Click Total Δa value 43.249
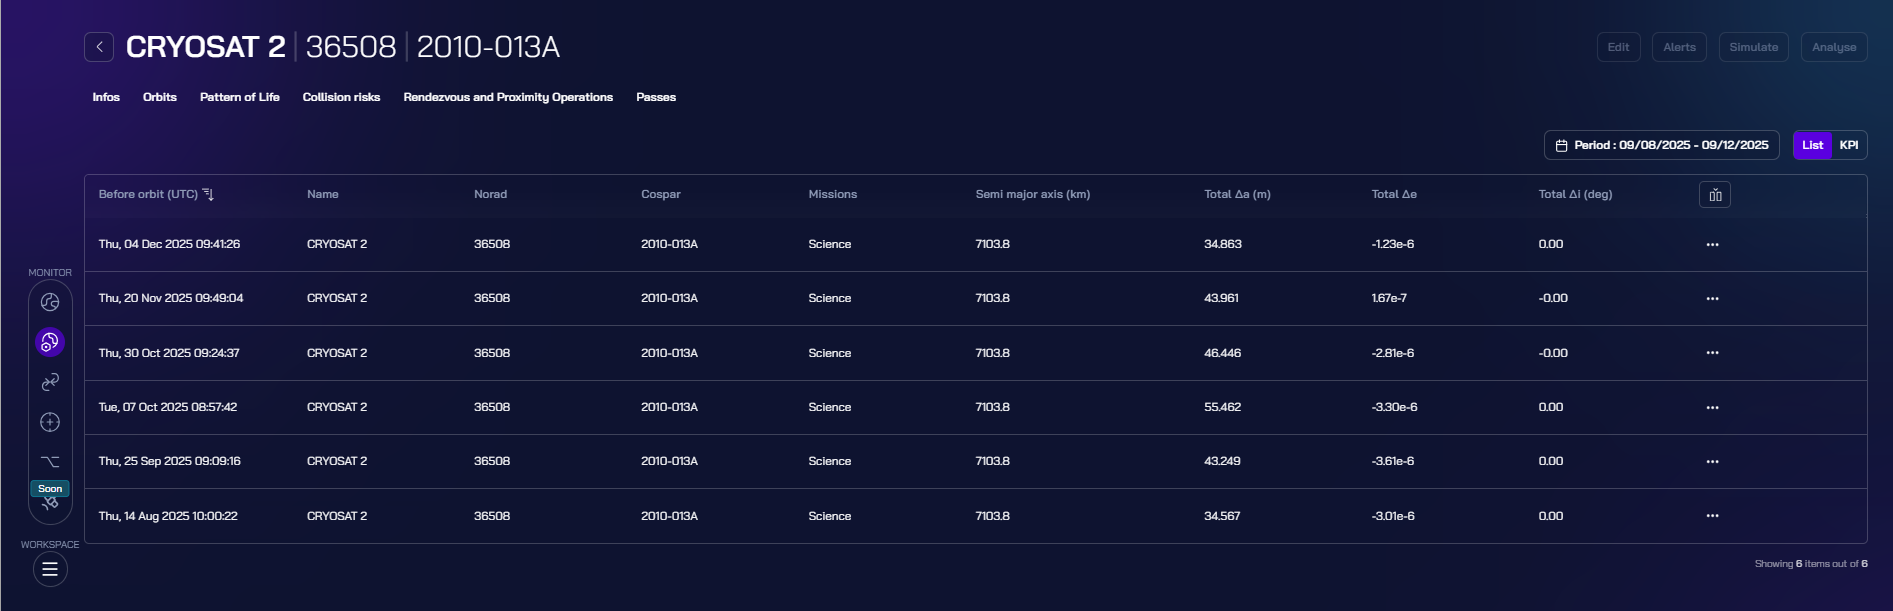 click(x=1222, y=461)
